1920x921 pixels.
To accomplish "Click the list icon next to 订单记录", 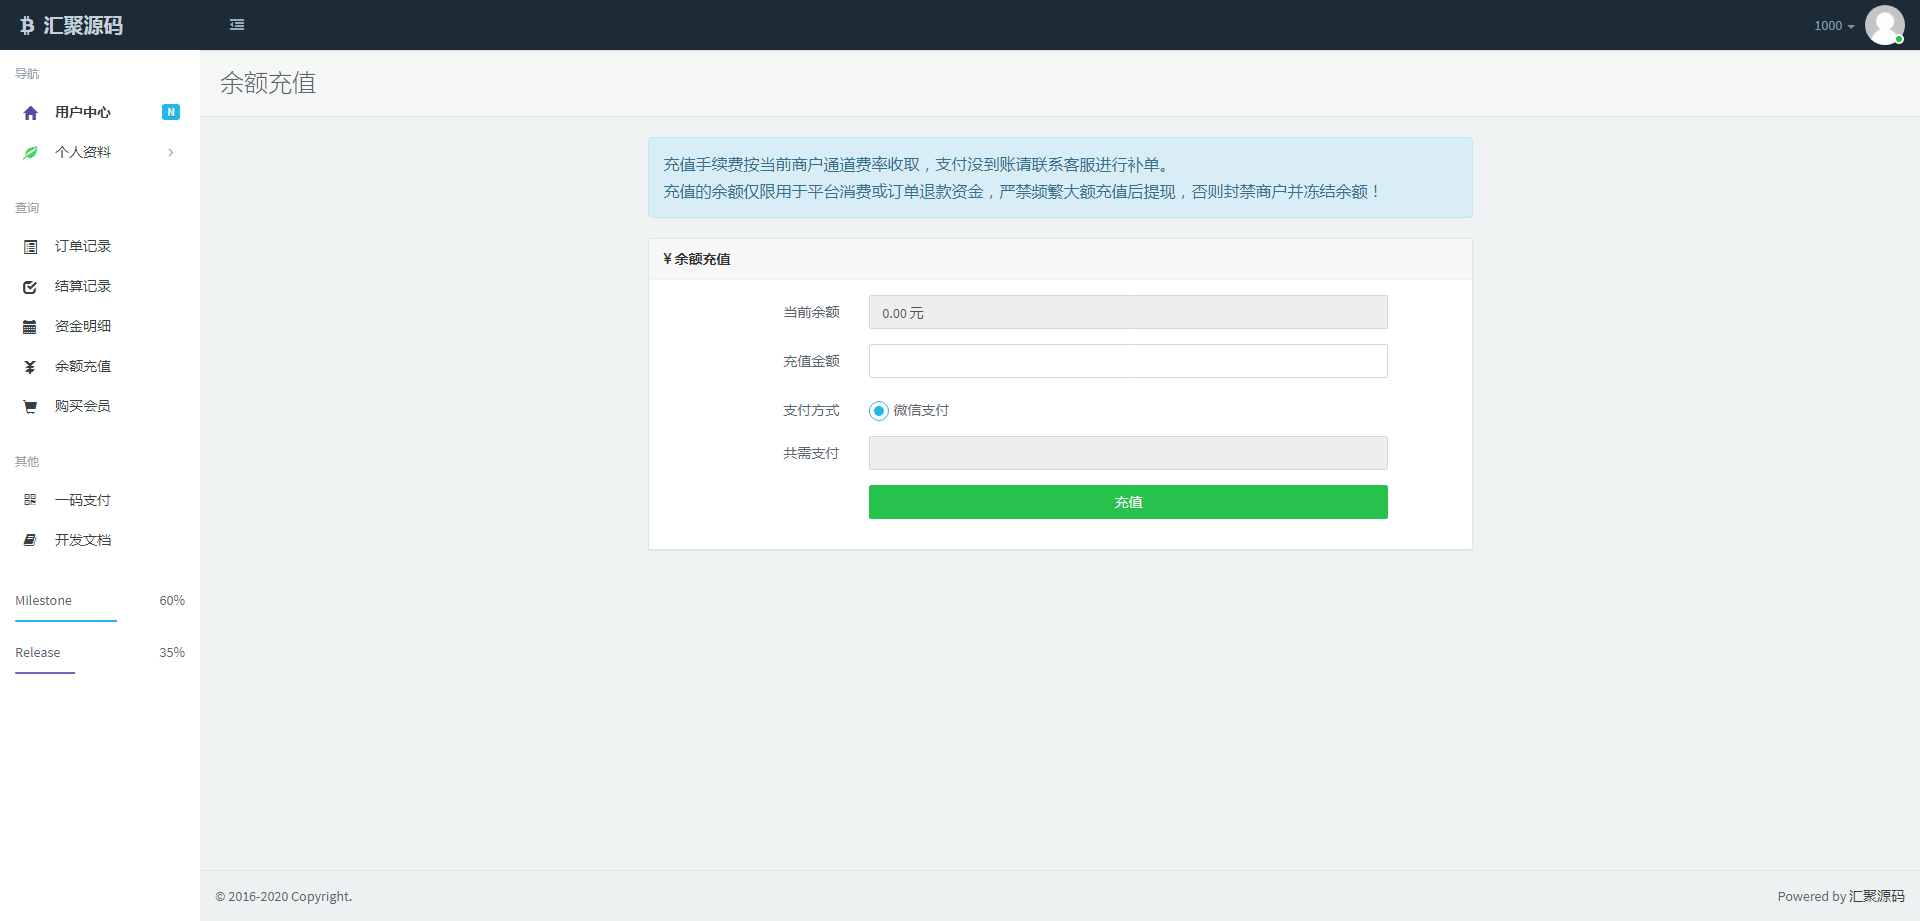I will (x=30, y=247).
